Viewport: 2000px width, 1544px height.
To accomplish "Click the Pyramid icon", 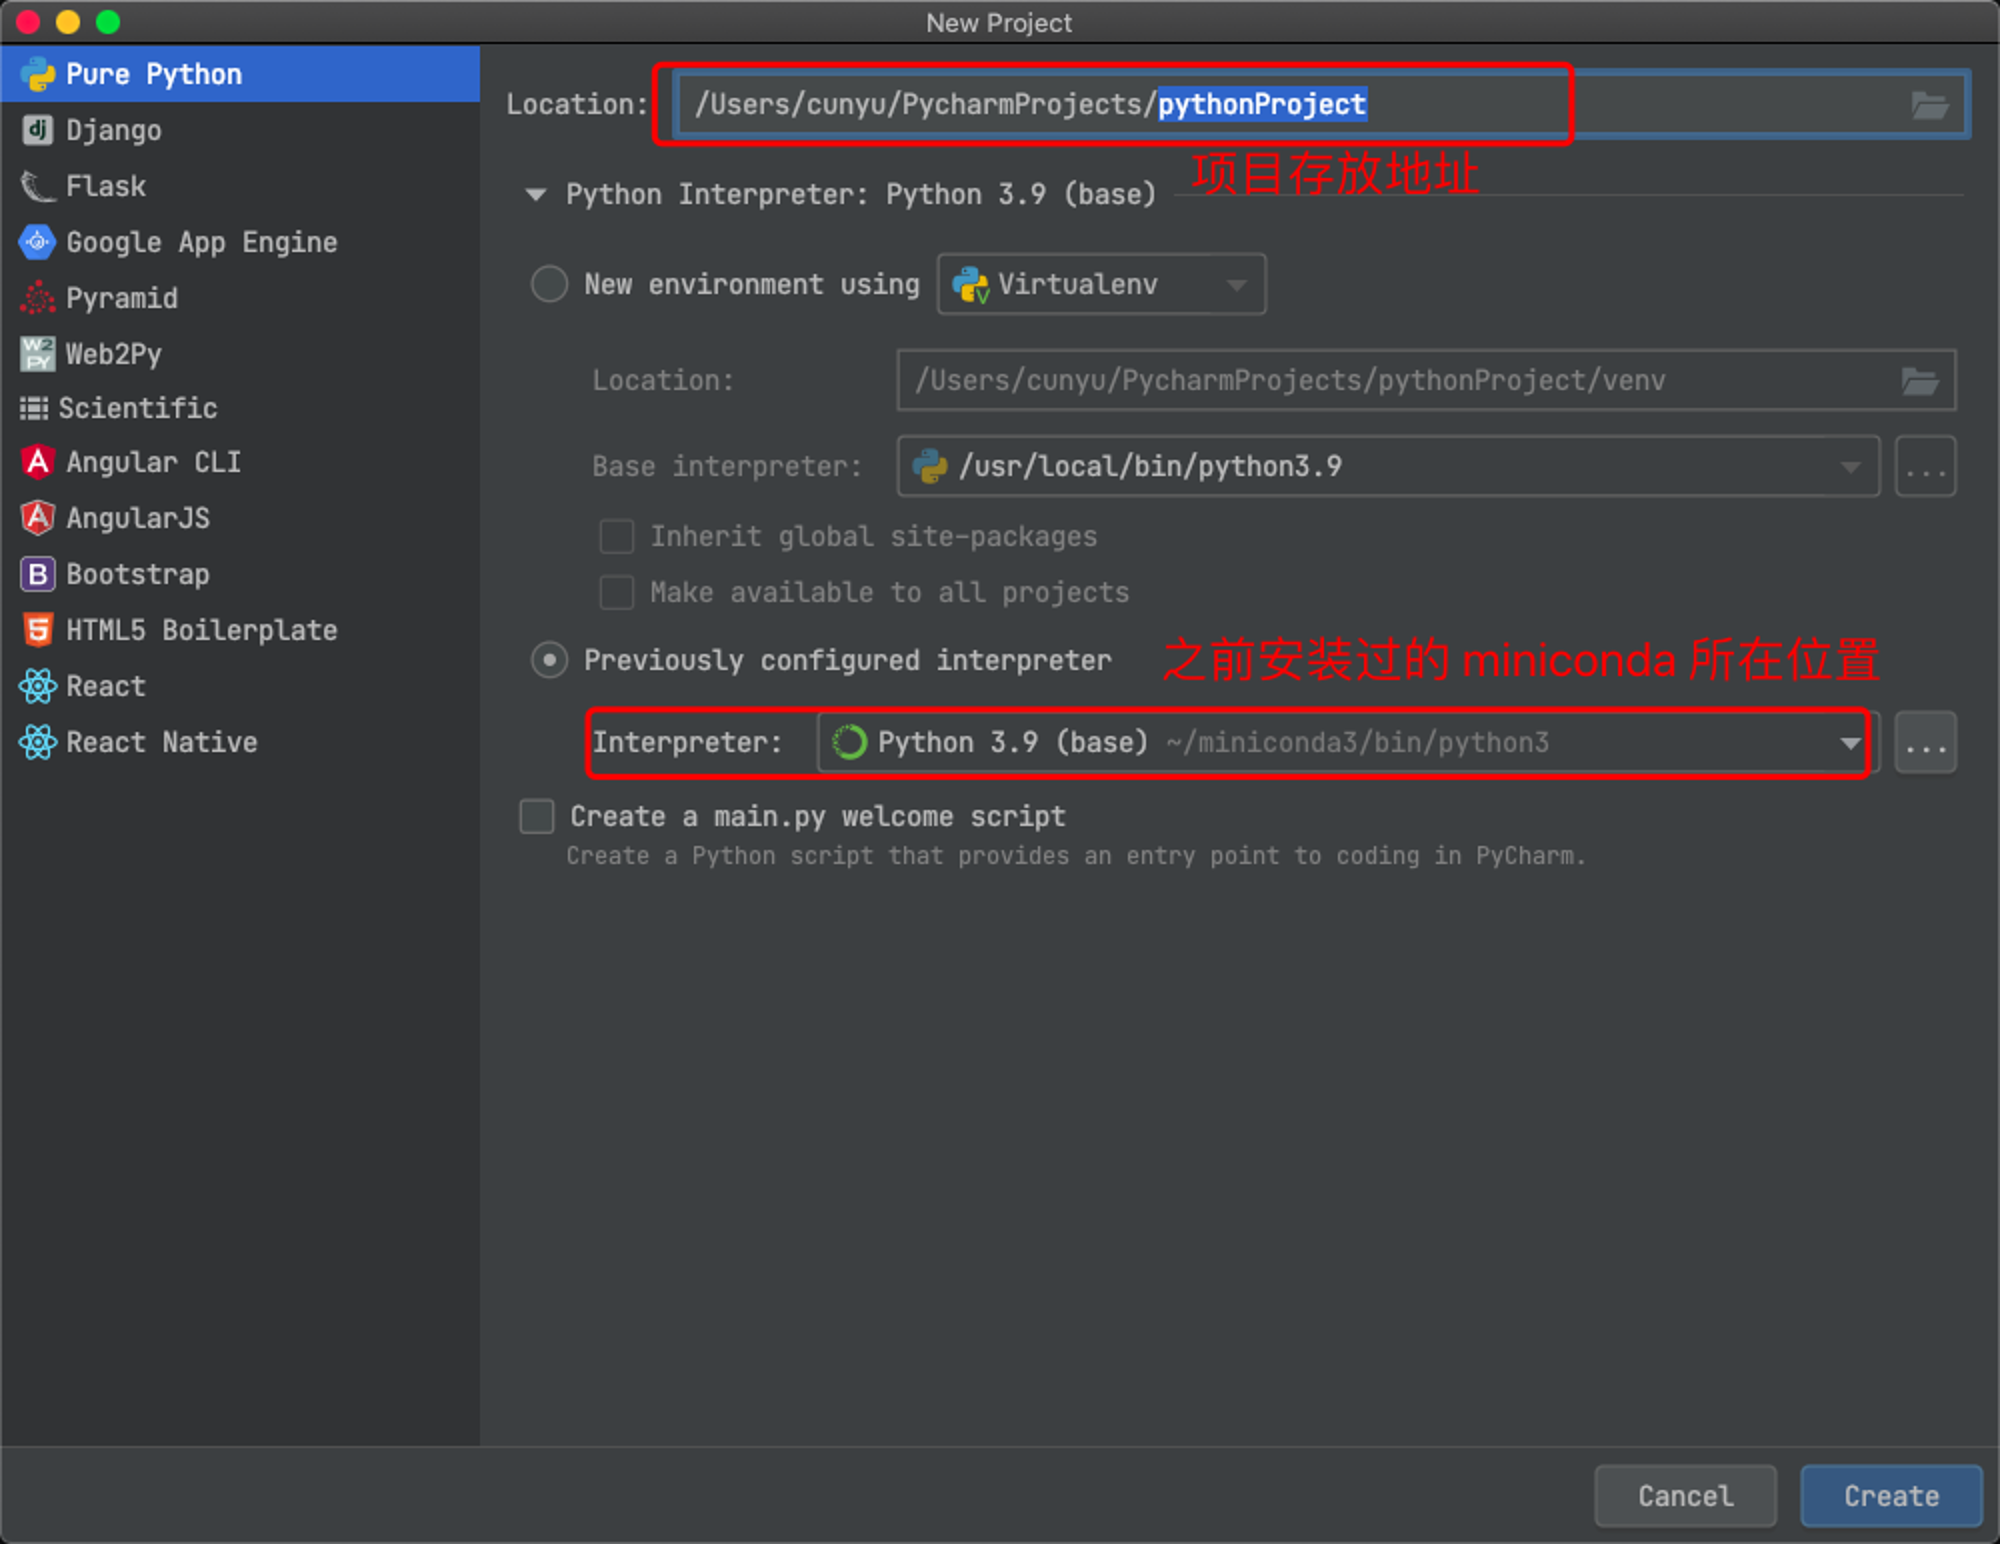I will click(37, 298).
